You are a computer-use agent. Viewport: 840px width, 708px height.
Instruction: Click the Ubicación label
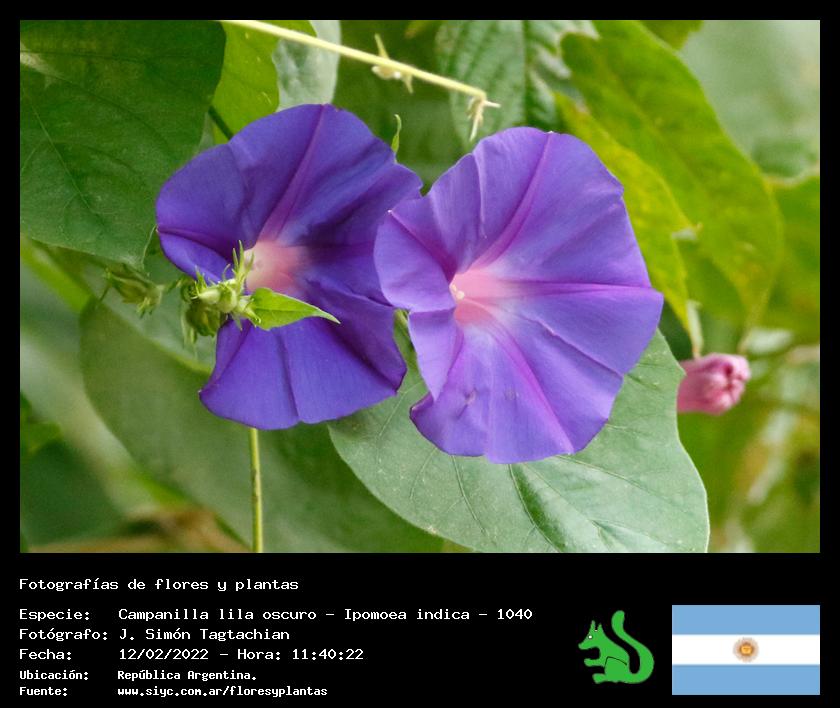(x=54, y=675)
